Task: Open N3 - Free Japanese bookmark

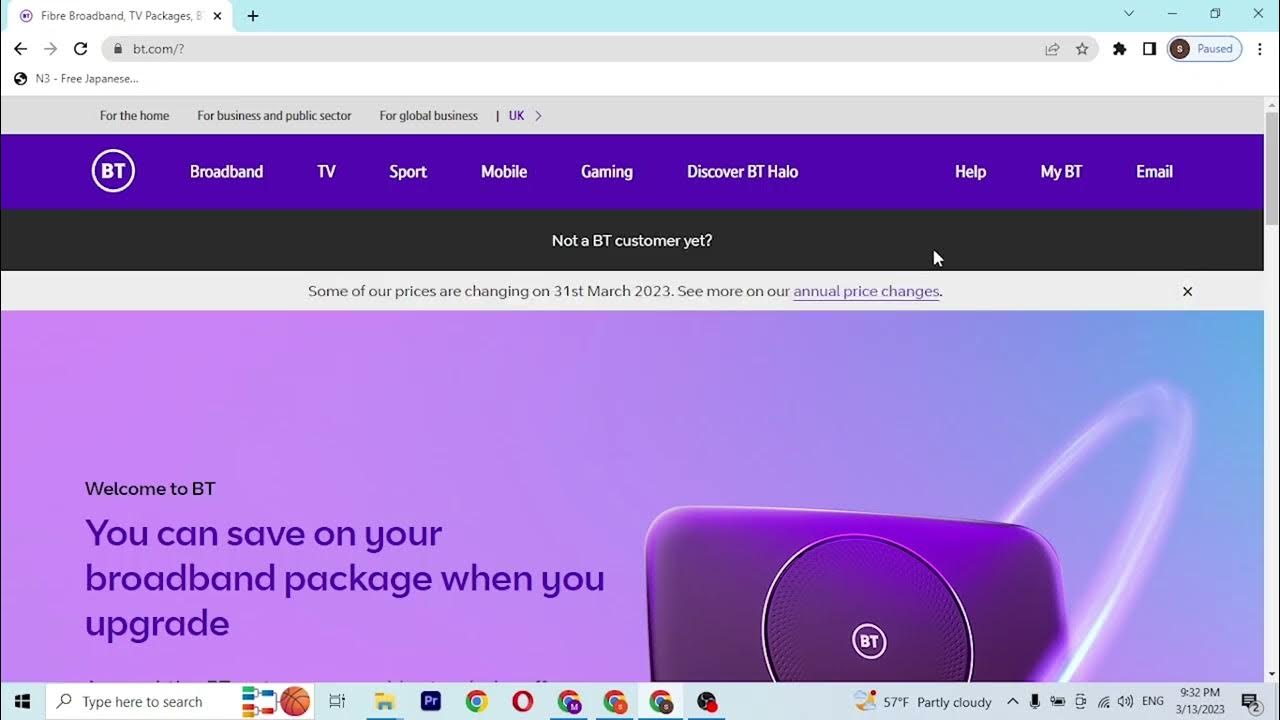Action: tap(77, 79)
